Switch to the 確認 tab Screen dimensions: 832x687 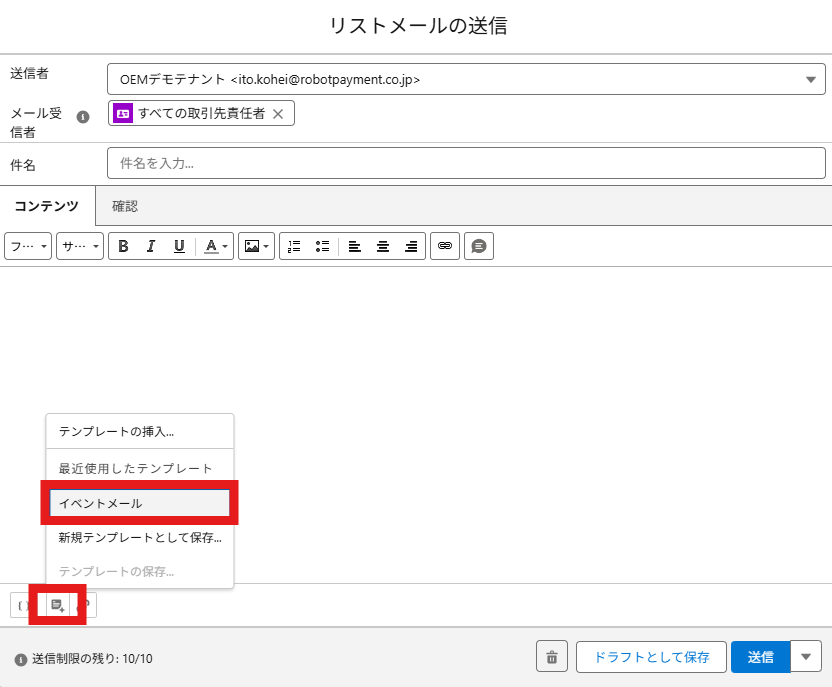125,206
